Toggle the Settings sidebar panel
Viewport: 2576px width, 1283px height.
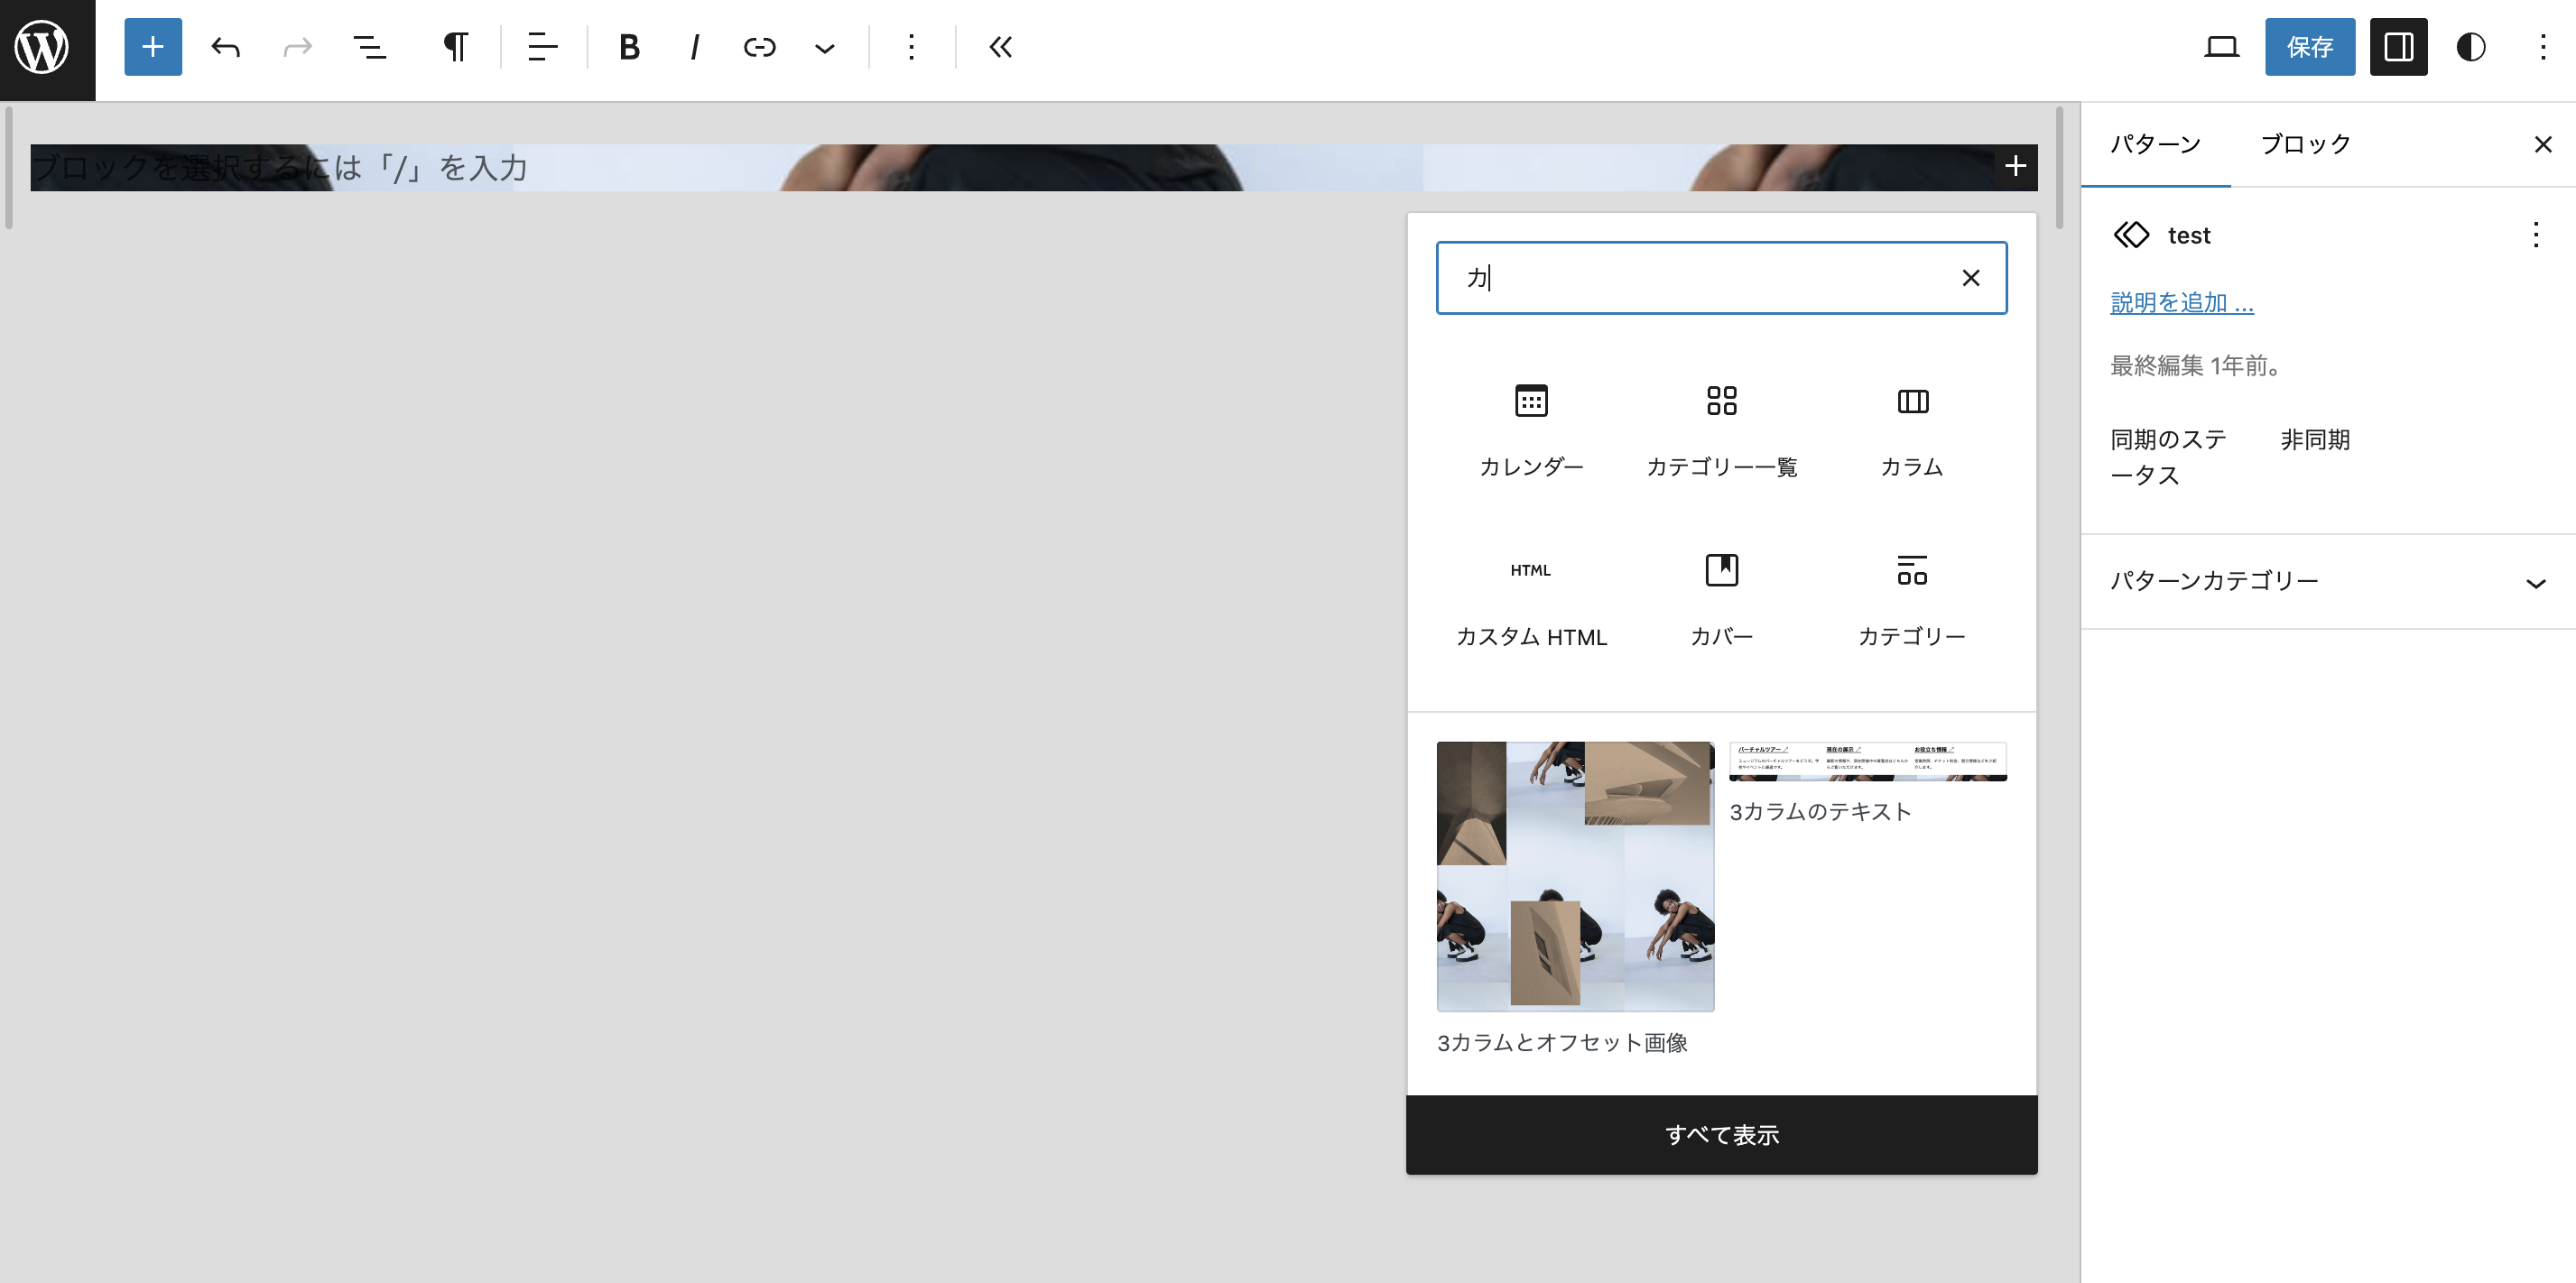(x=2398, y=47)
